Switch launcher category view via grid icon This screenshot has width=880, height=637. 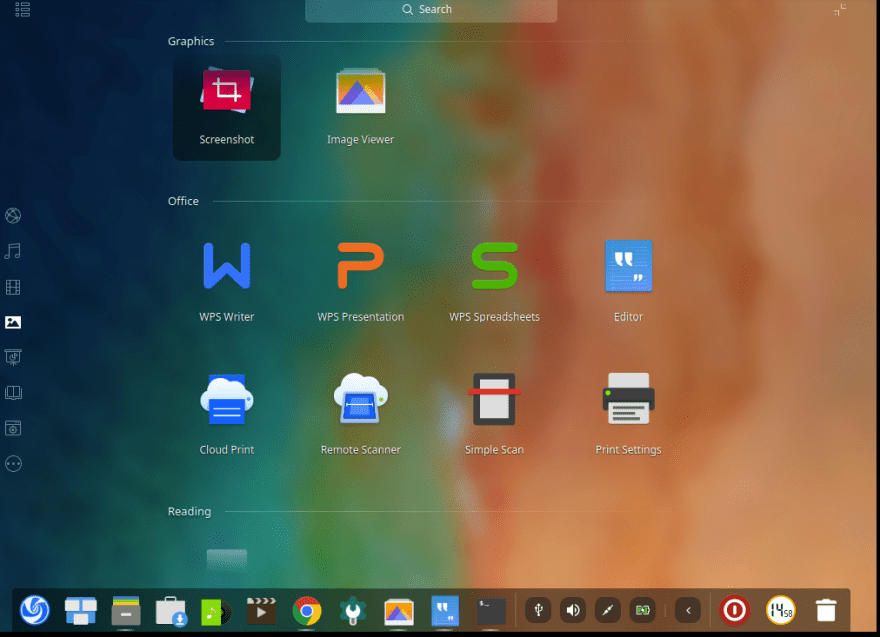pos(22,9)
